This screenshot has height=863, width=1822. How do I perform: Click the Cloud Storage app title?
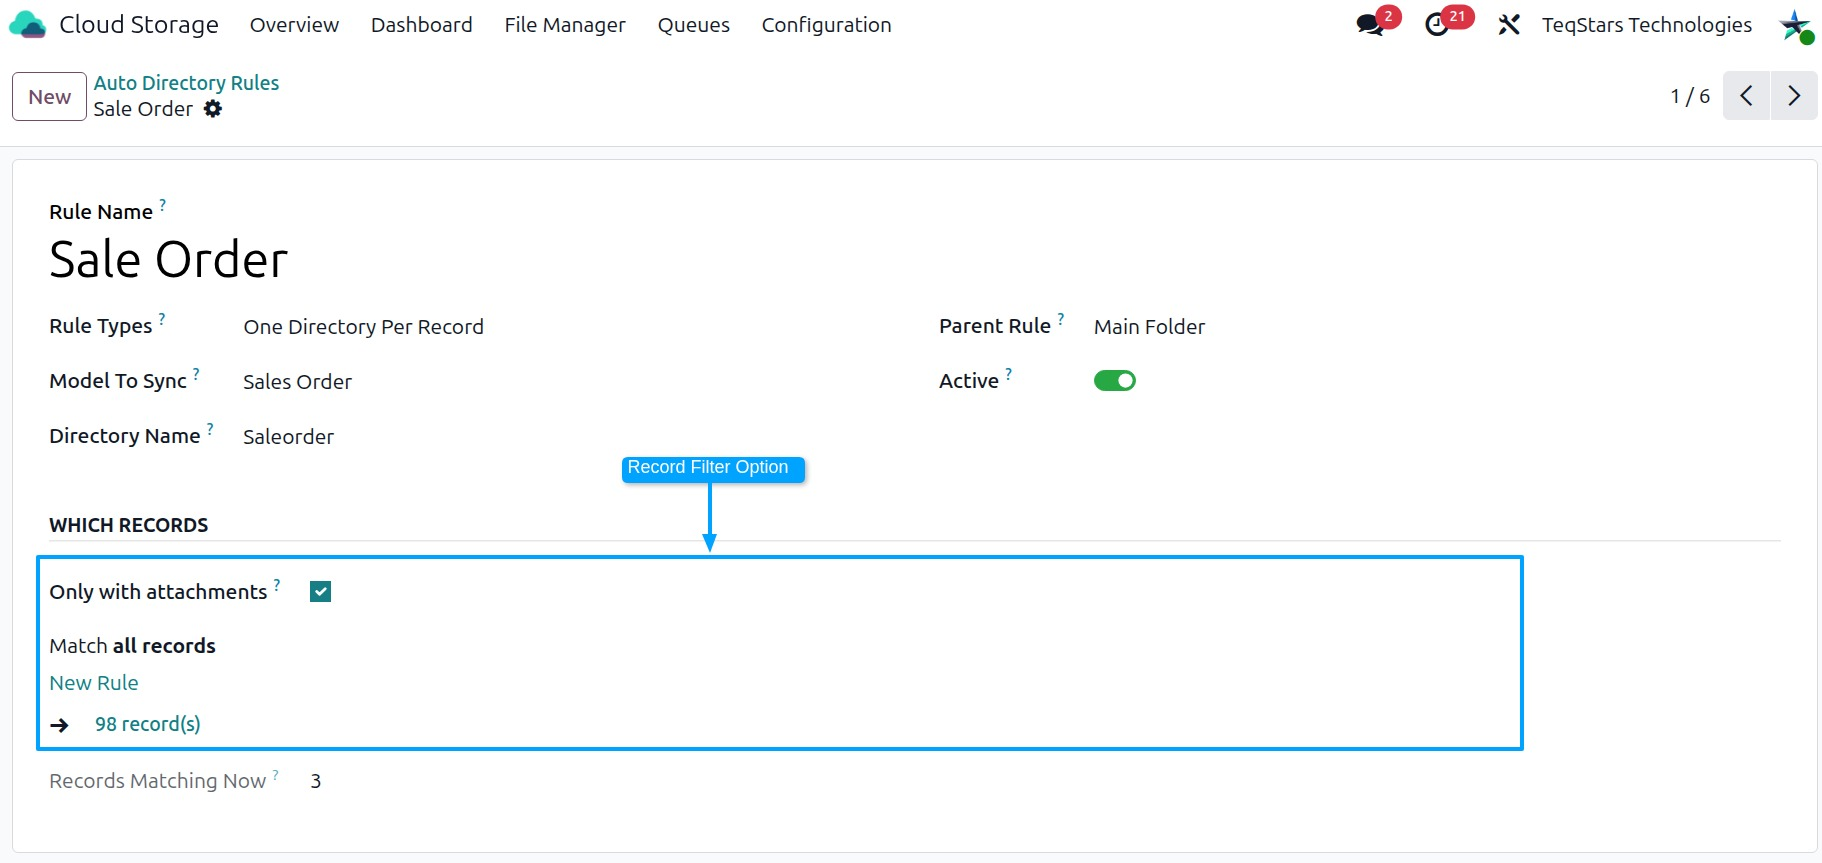click(139, 25)
